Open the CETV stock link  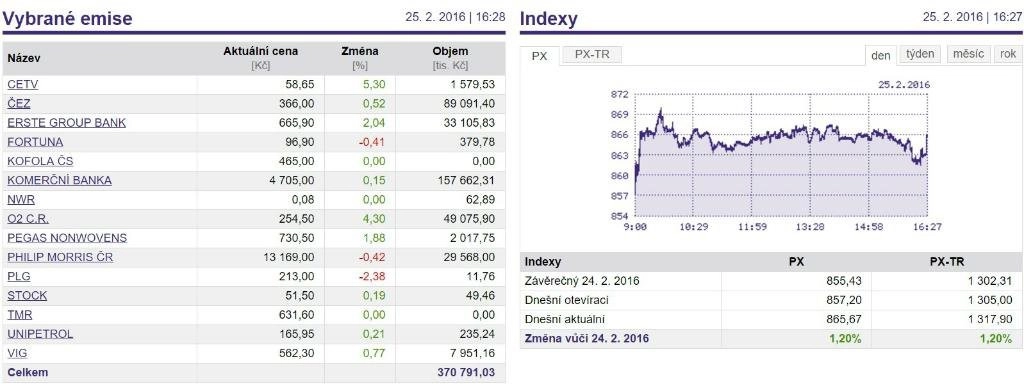click(x=23, y=84)
